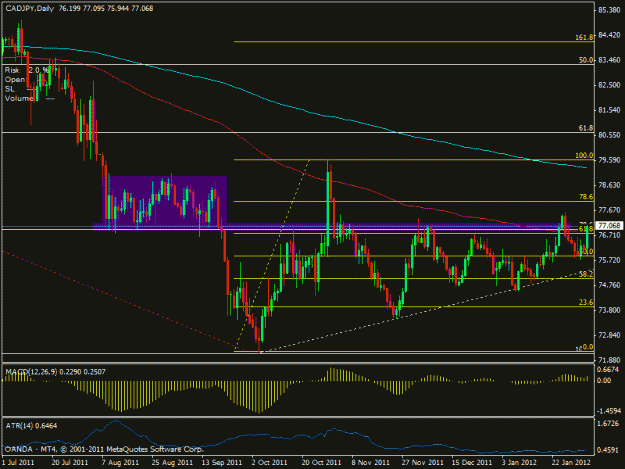
Task: Click the 71.880 price axis label
Action: tap(609, 360)
